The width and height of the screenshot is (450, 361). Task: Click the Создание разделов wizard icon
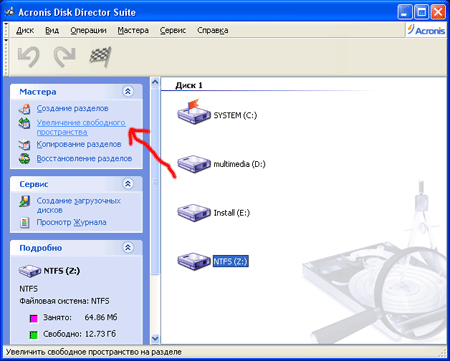[24, 109]
